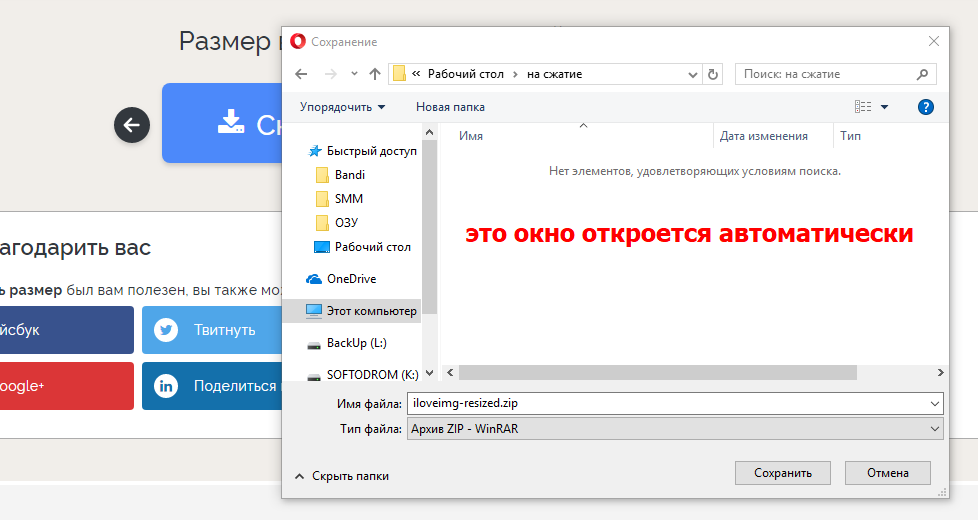This screenshot has height=520, width=978.
Task: Open the Упорядочить dropdown menu
Action: coord(342,107)
